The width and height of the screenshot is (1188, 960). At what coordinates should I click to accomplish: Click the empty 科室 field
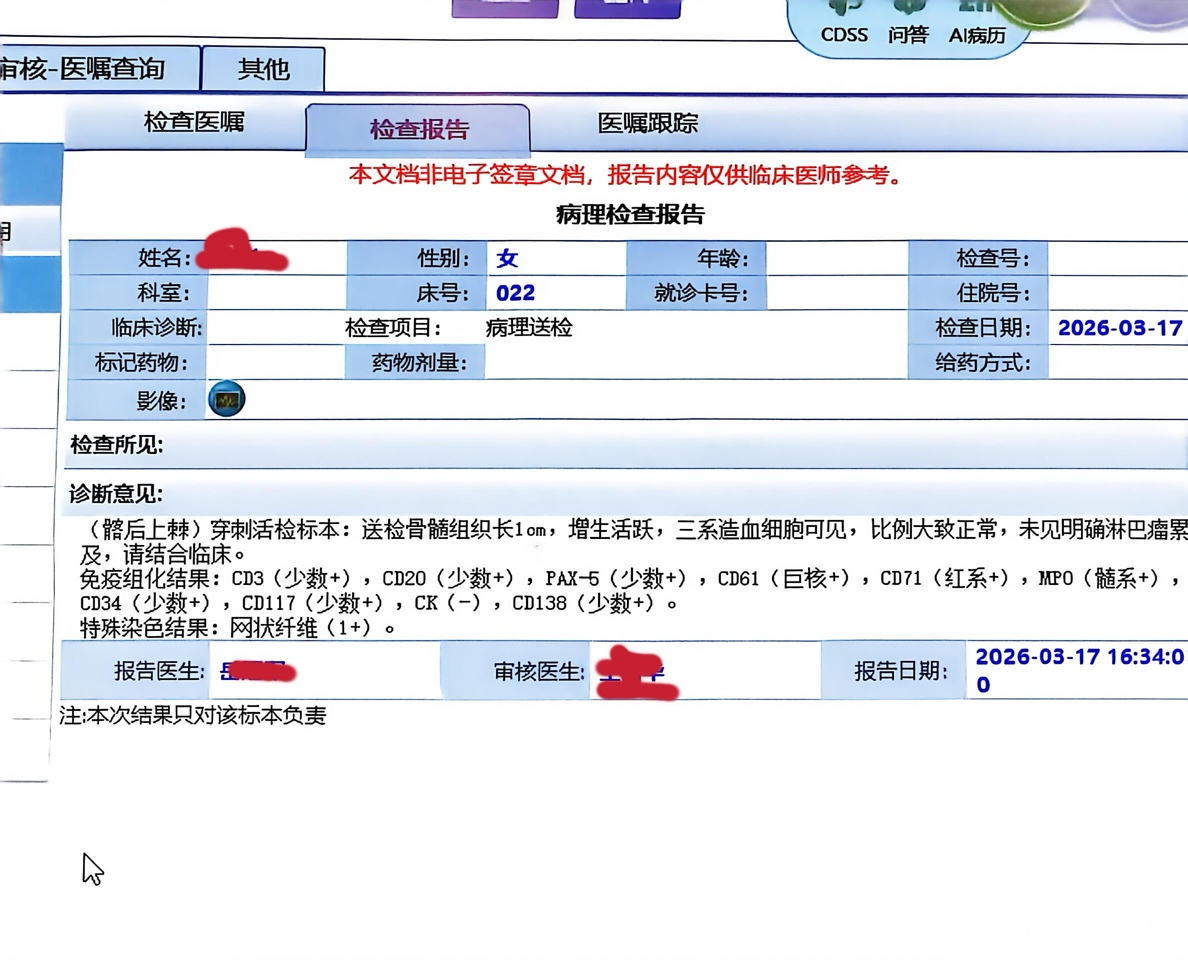coord(275,293)
